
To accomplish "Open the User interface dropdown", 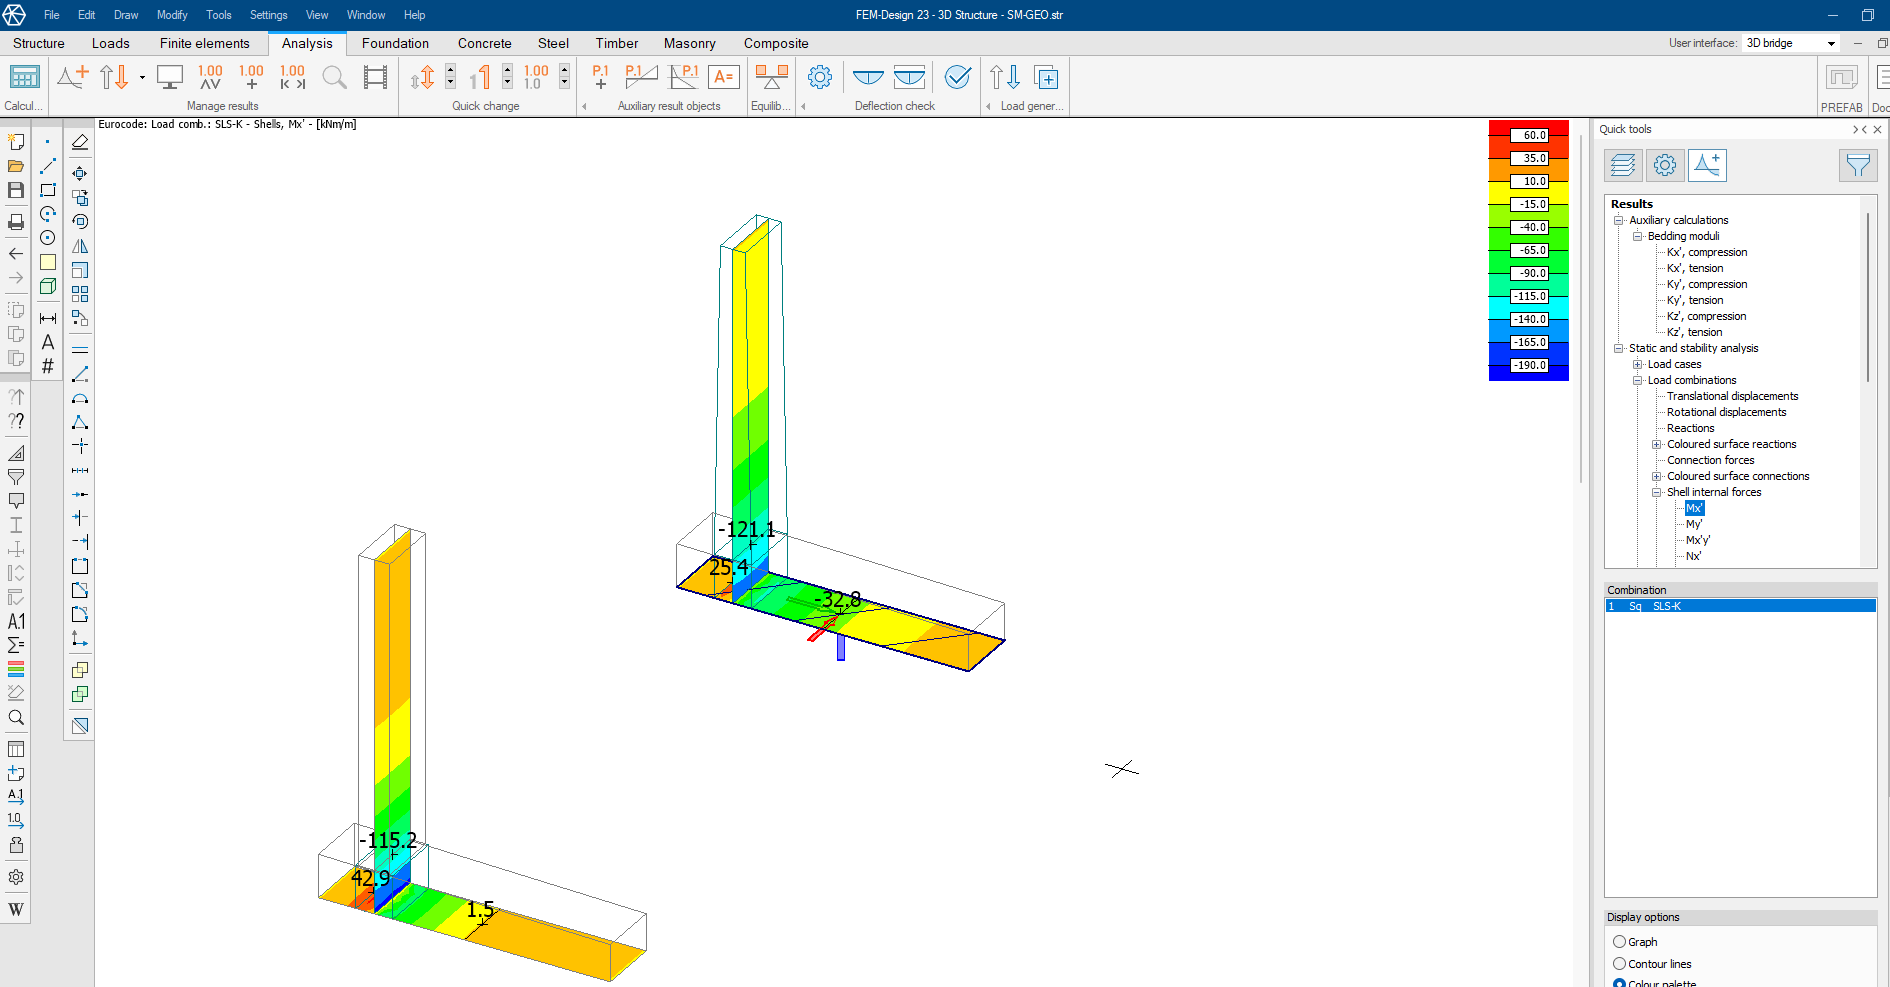I will (x=1791, y=43).
